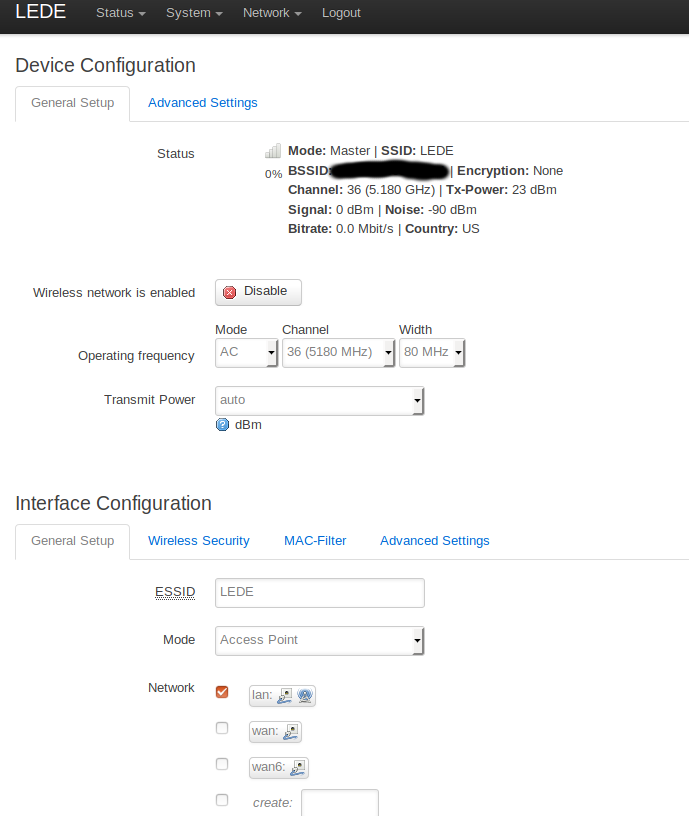Image resolution: width=689 pixels, height=816 pixels.
Task: Tick the wan6 network checkbox
Action: click(222, 764)
